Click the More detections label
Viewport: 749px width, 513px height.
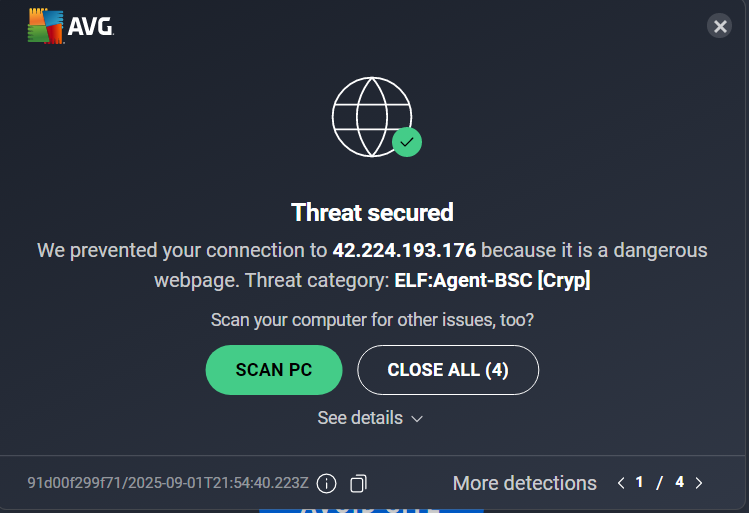click(524, 483)
